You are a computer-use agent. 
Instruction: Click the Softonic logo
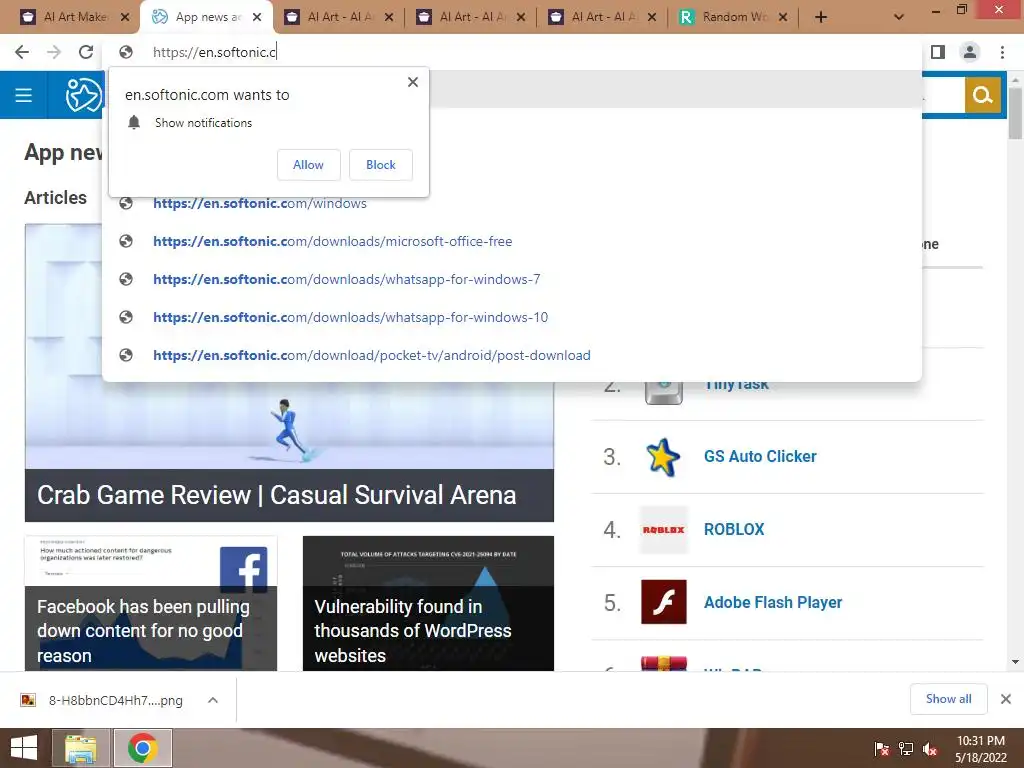click(84, 95)
